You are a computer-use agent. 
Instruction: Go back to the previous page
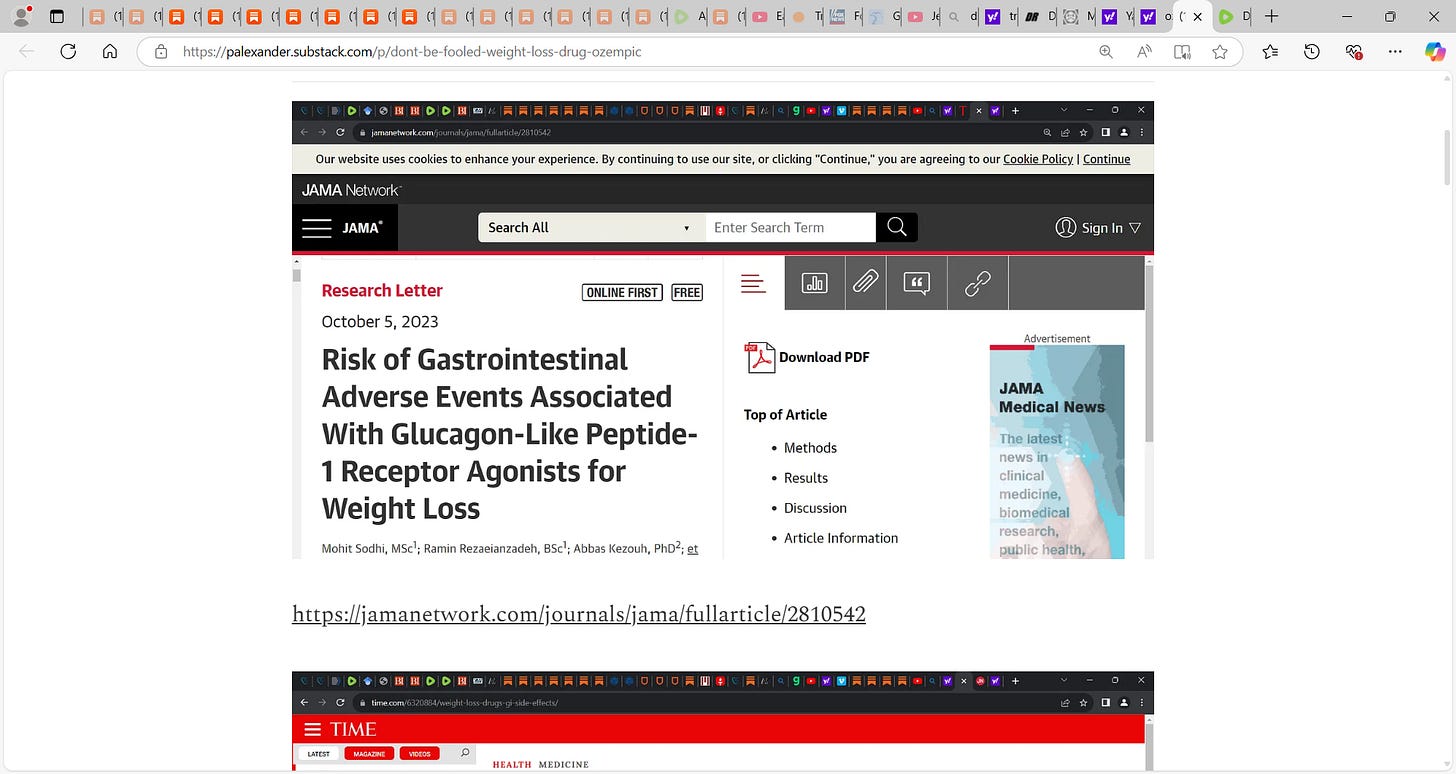(x=27, y=52)
